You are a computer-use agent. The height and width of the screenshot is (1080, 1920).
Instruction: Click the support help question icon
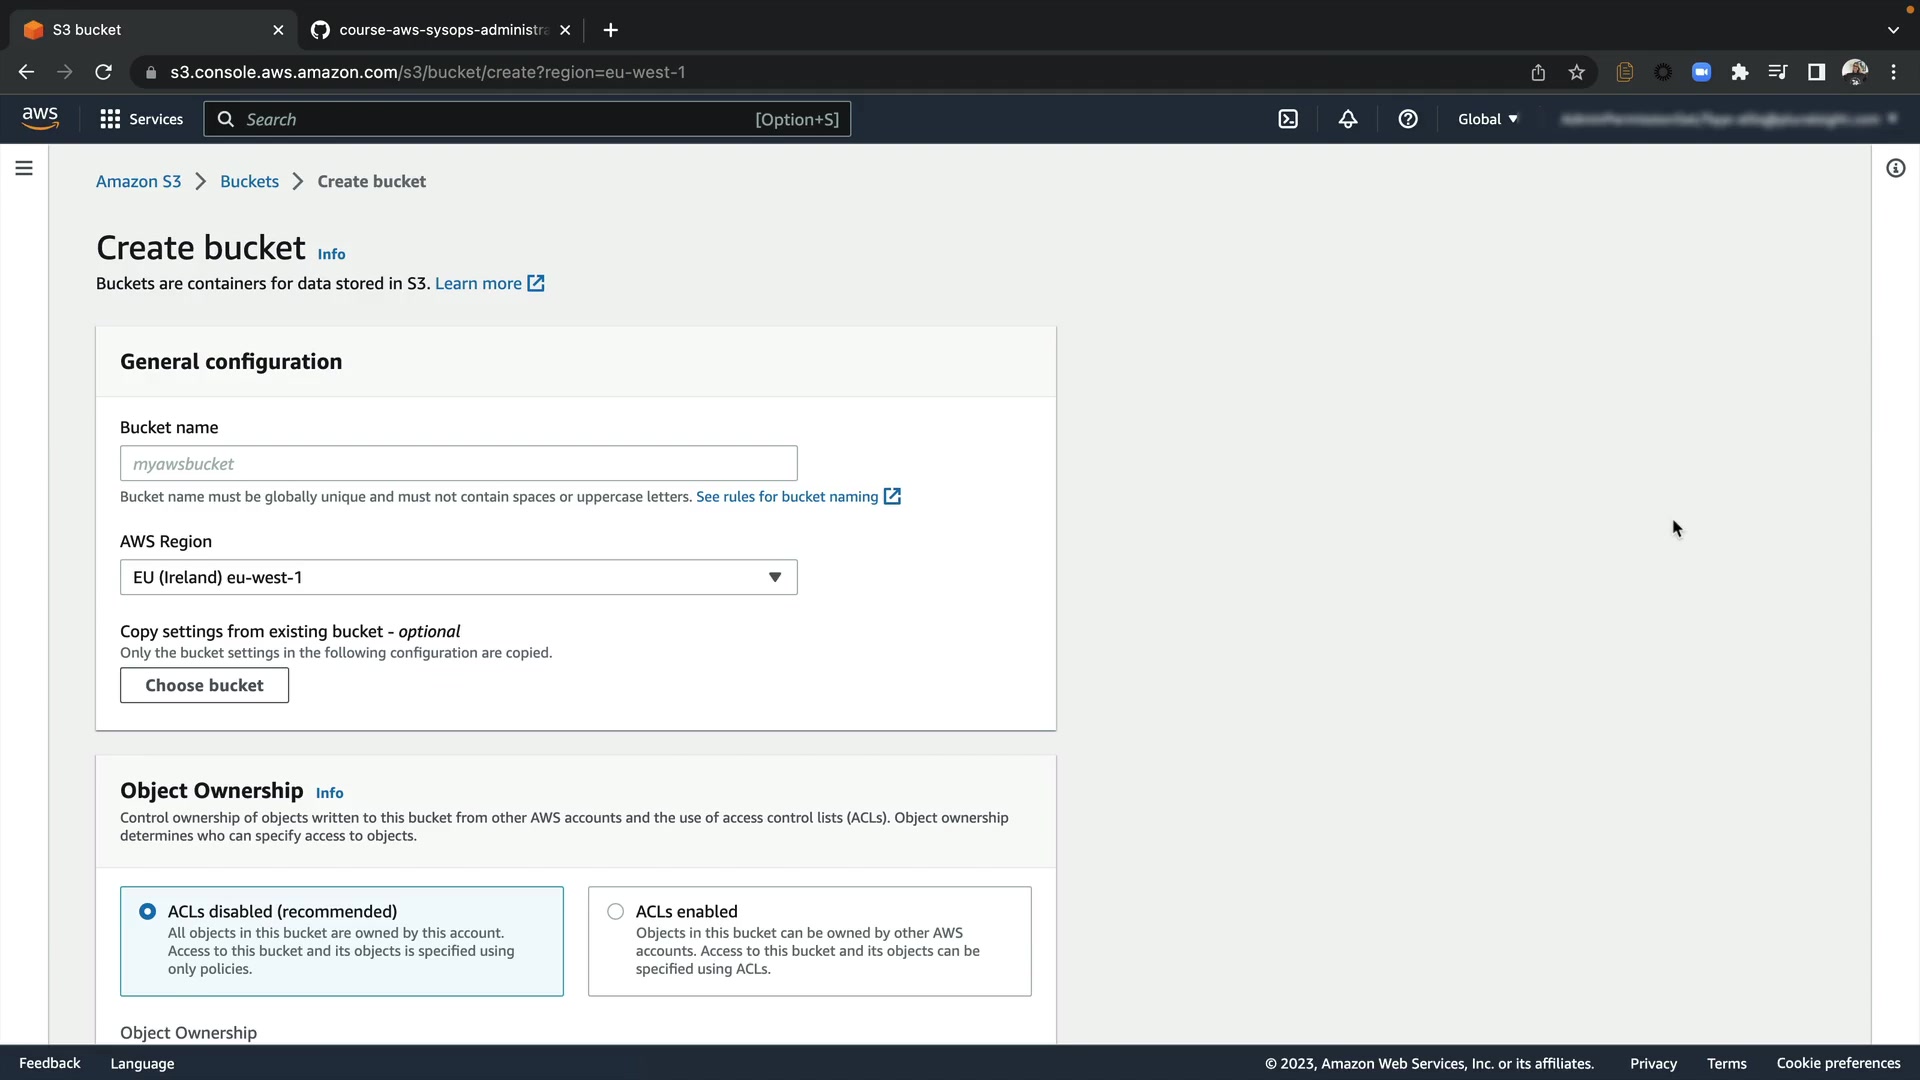pyautogui.click(x=1408, y=119)
